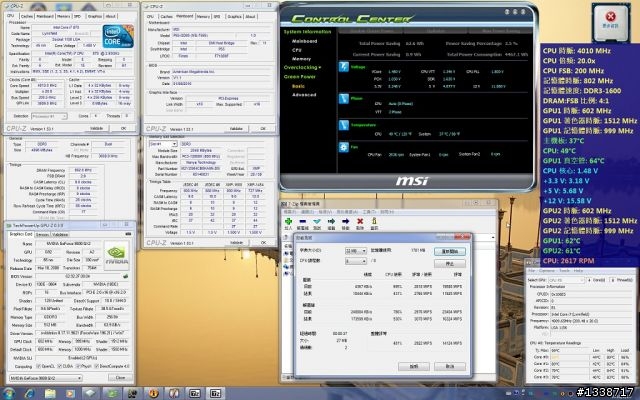This screenshot has width=640, height=400.
Task: Click the Help button in 7-Zip benchmark dialog
Action: click(x=413, y=366)
